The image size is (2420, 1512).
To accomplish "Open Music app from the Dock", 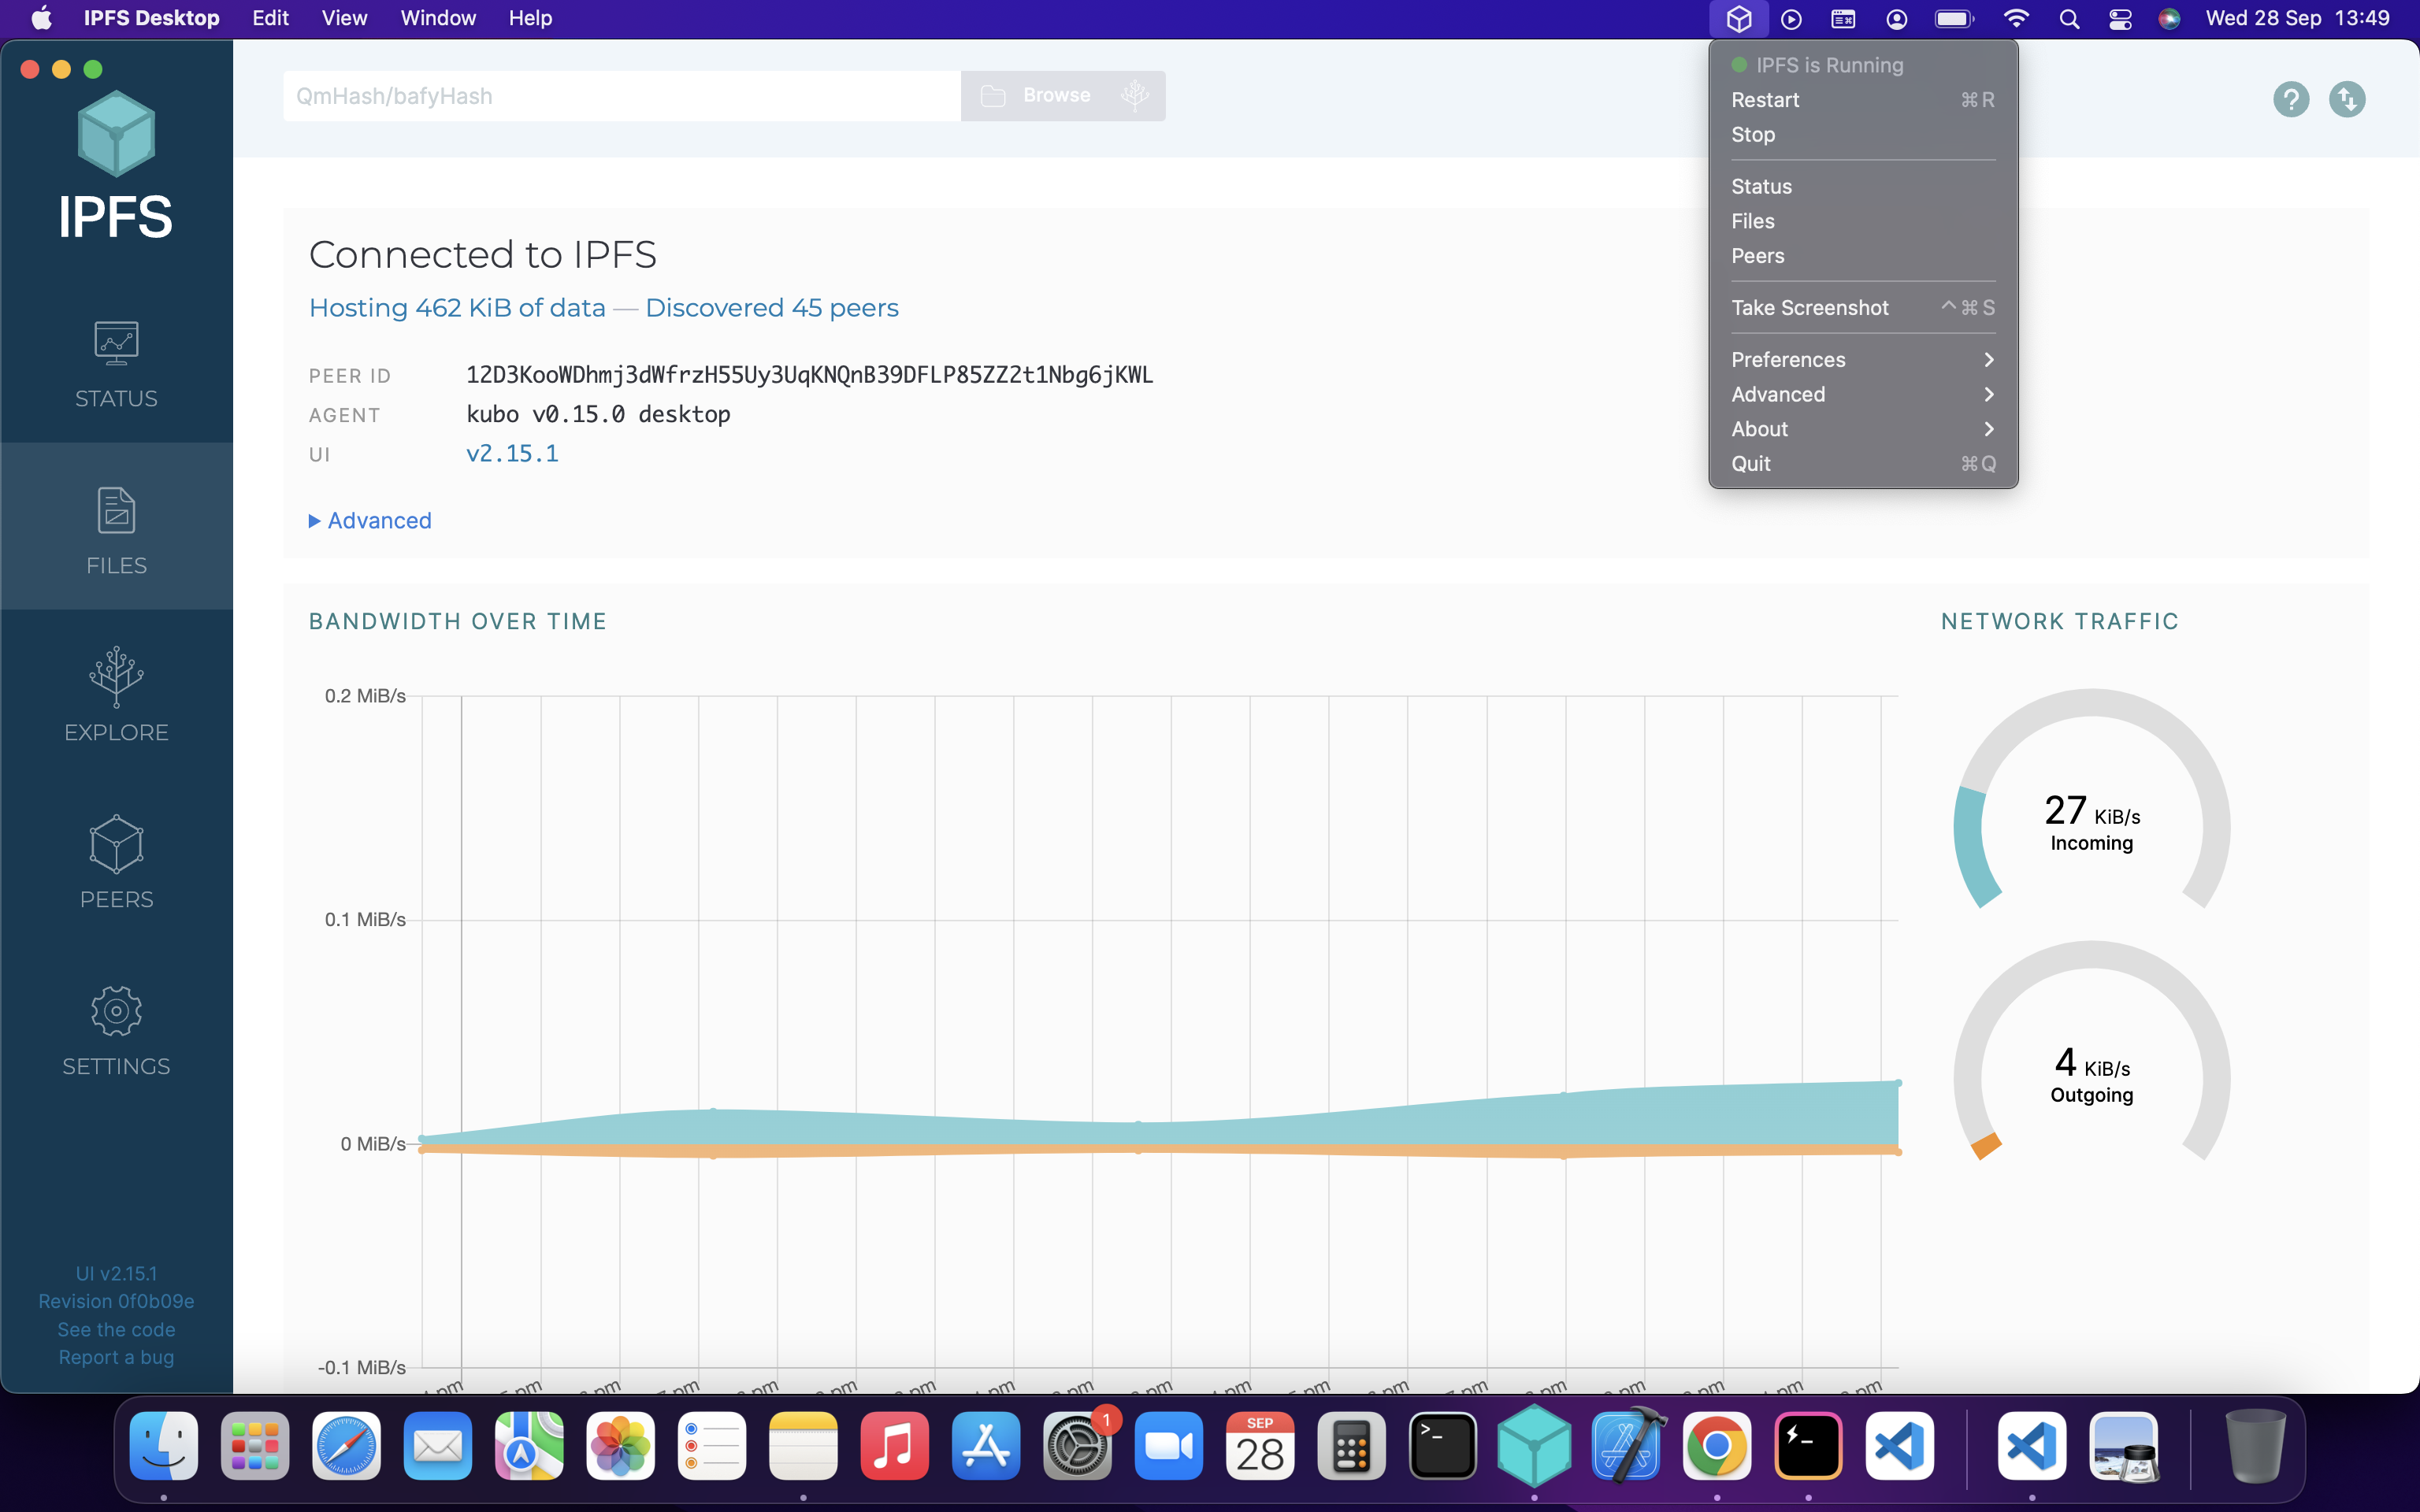I will tap(895, 1446).
